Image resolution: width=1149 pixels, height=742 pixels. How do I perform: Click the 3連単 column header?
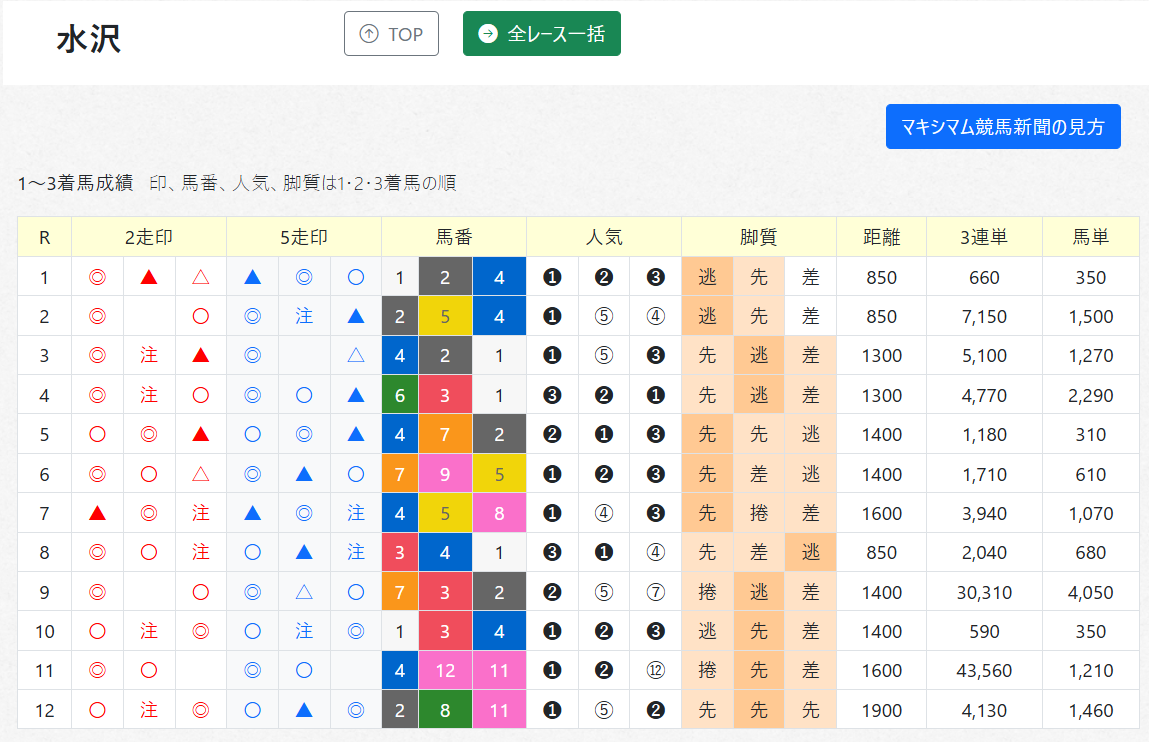click(984, 237)
